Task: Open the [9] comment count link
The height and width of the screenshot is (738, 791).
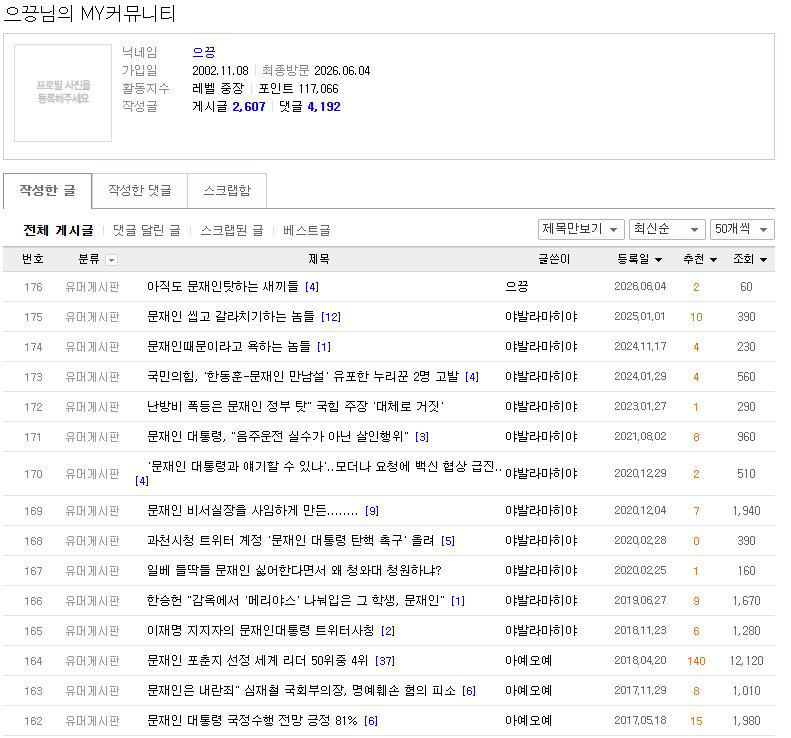Action: (x=372, y=511)
